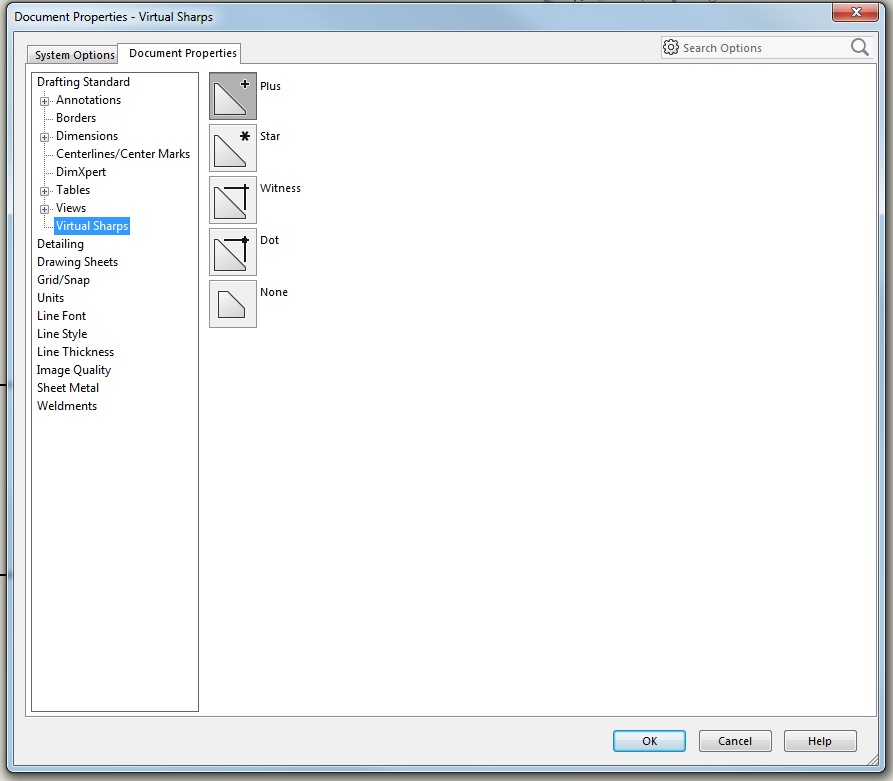This screenshot has width=893, height=781.
Task: Select Drafting Standard in the tree
Action: click(x=83, y=82)
